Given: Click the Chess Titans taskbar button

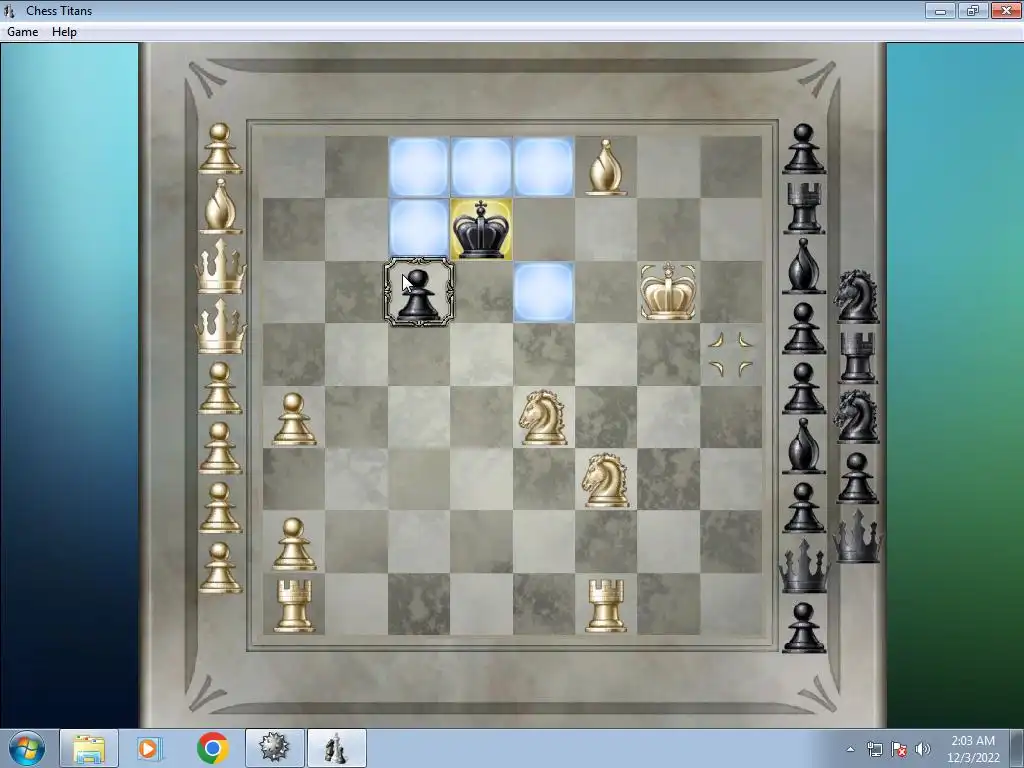Looking at the screenshot, I should tap(336, 748).
